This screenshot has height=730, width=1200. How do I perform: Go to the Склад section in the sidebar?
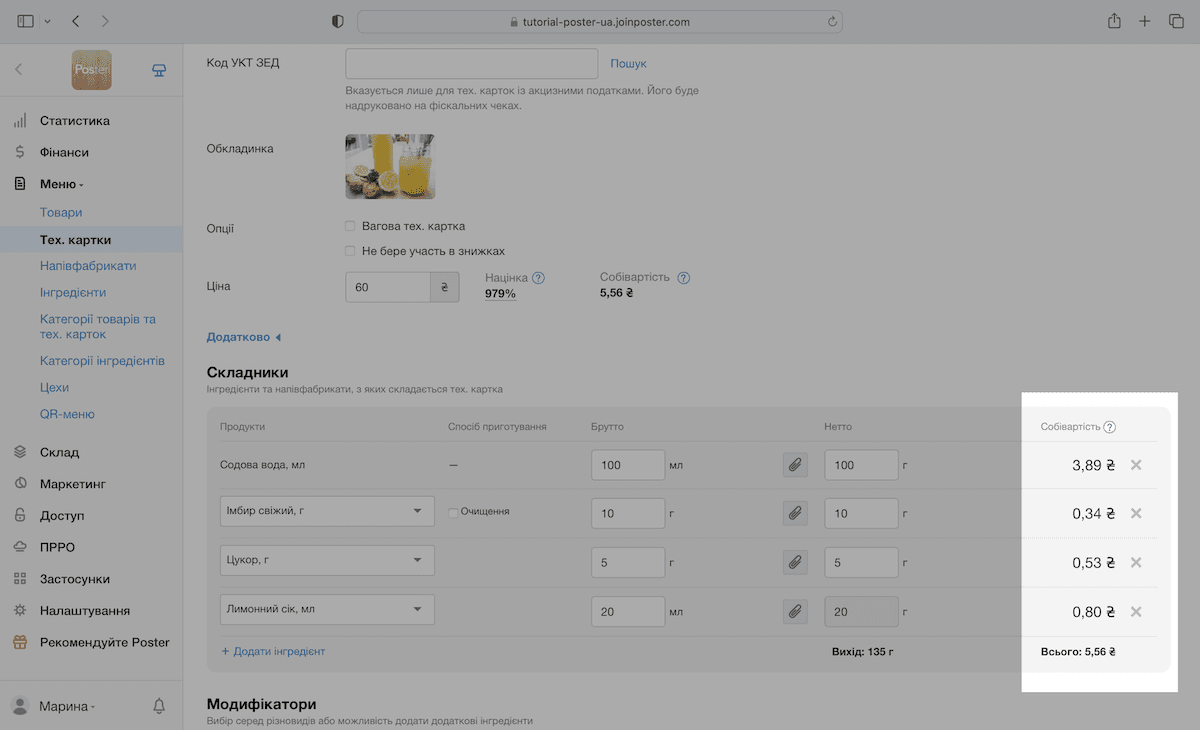[59, 452]
